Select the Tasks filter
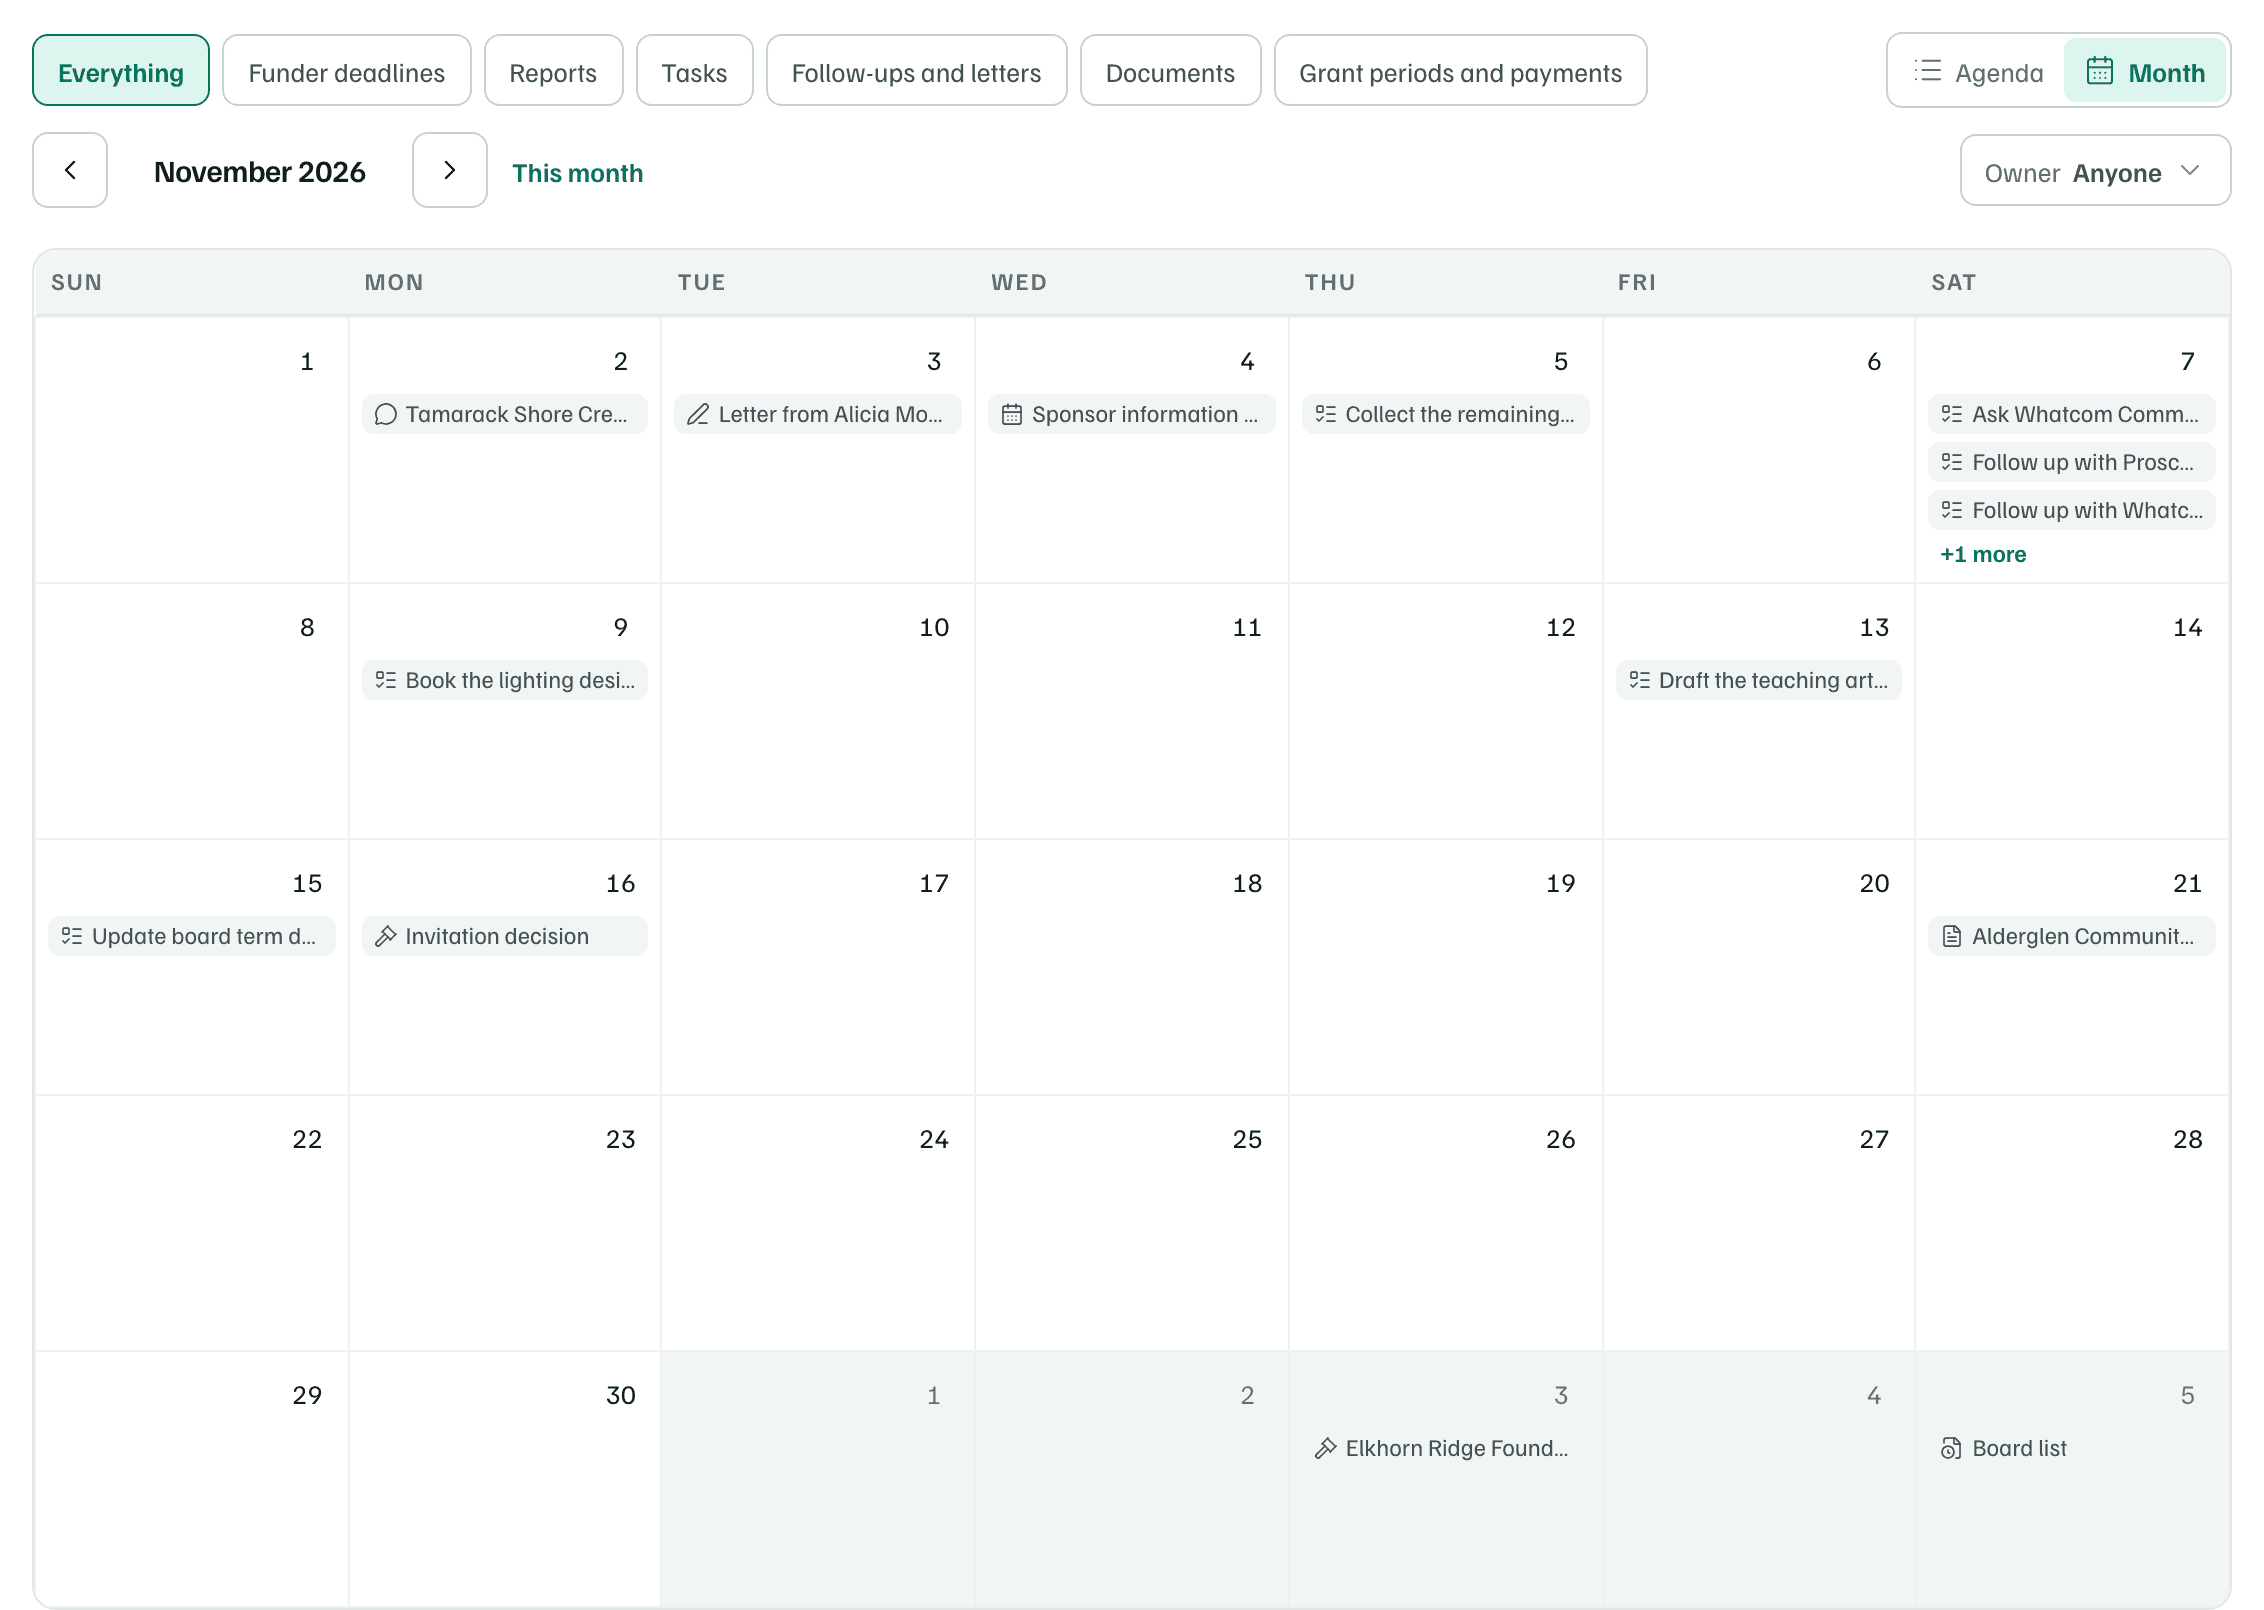Image resolution: width=2264 pixels, height=1610 pixels. point(694,72)
